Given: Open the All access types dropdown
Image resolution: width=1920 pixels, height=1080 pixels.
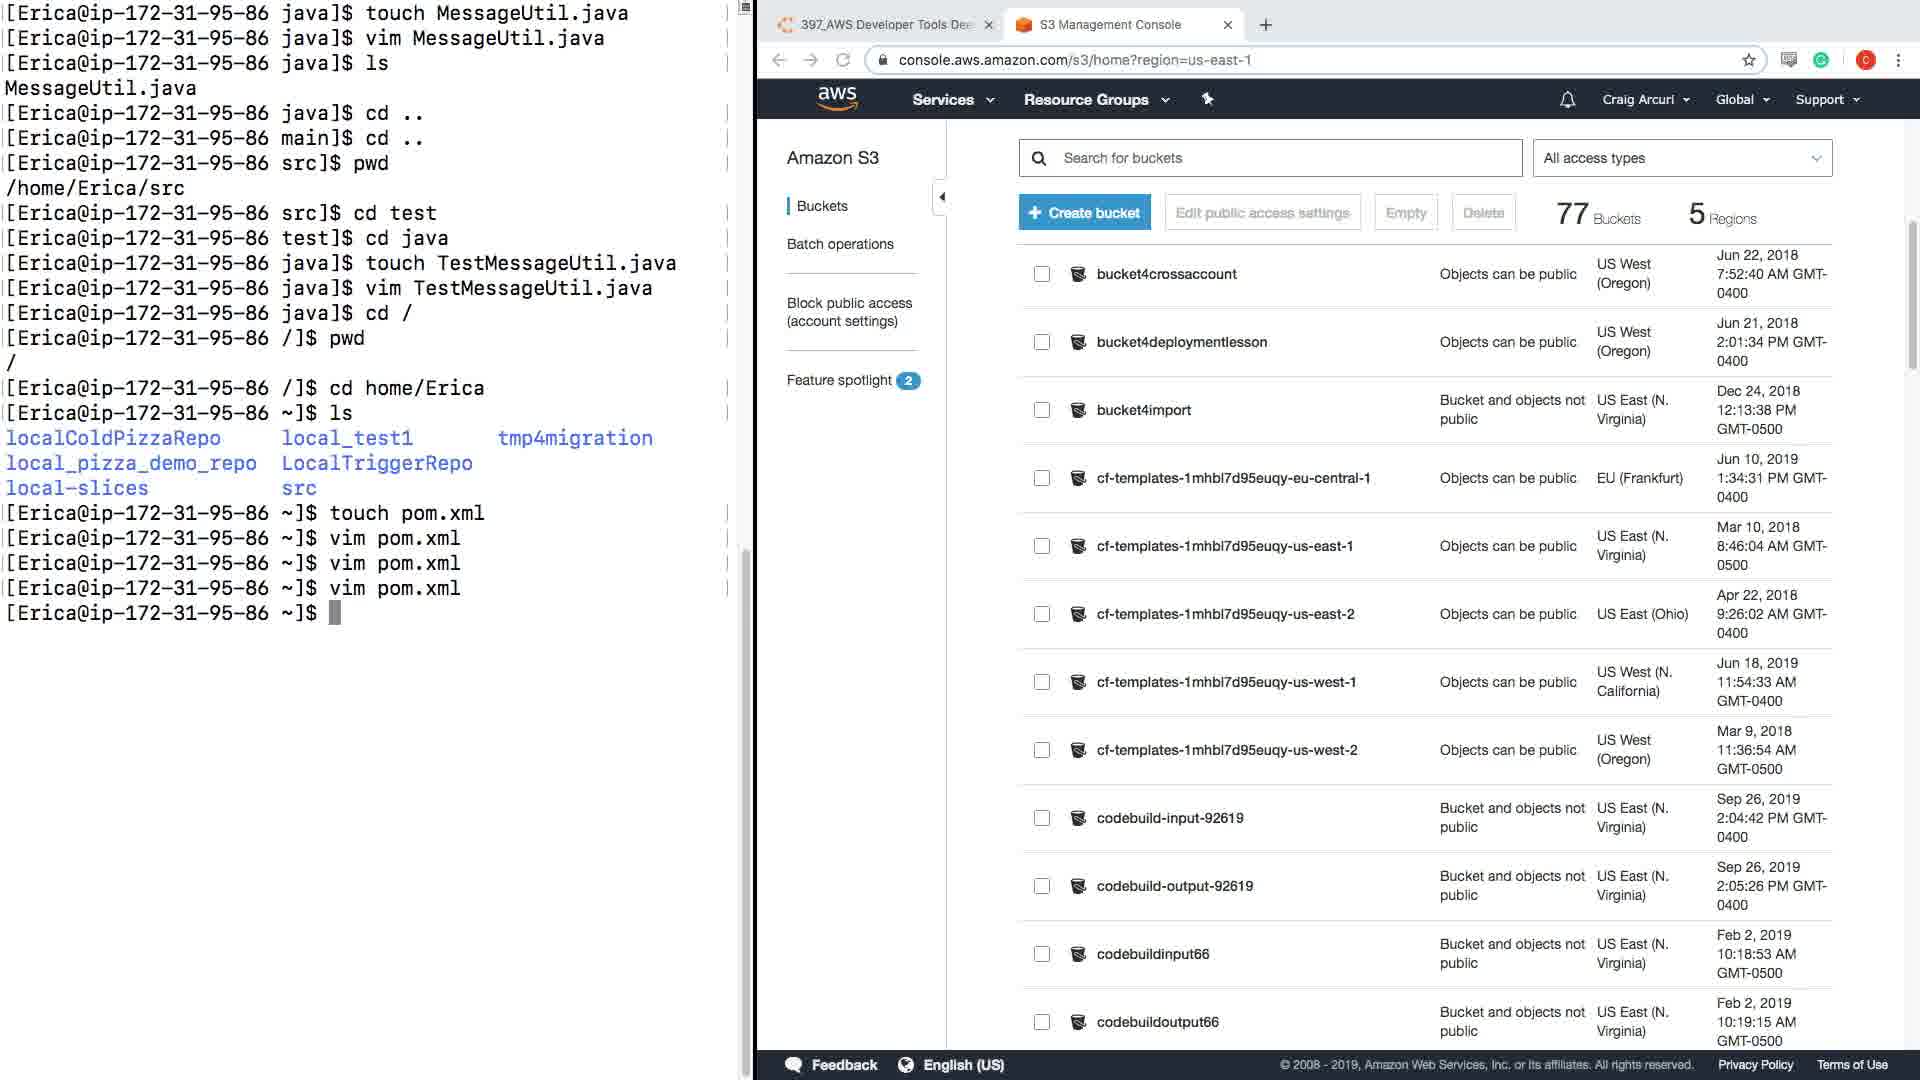Looking at the screenshot, I should click(x=1682, y=158).
